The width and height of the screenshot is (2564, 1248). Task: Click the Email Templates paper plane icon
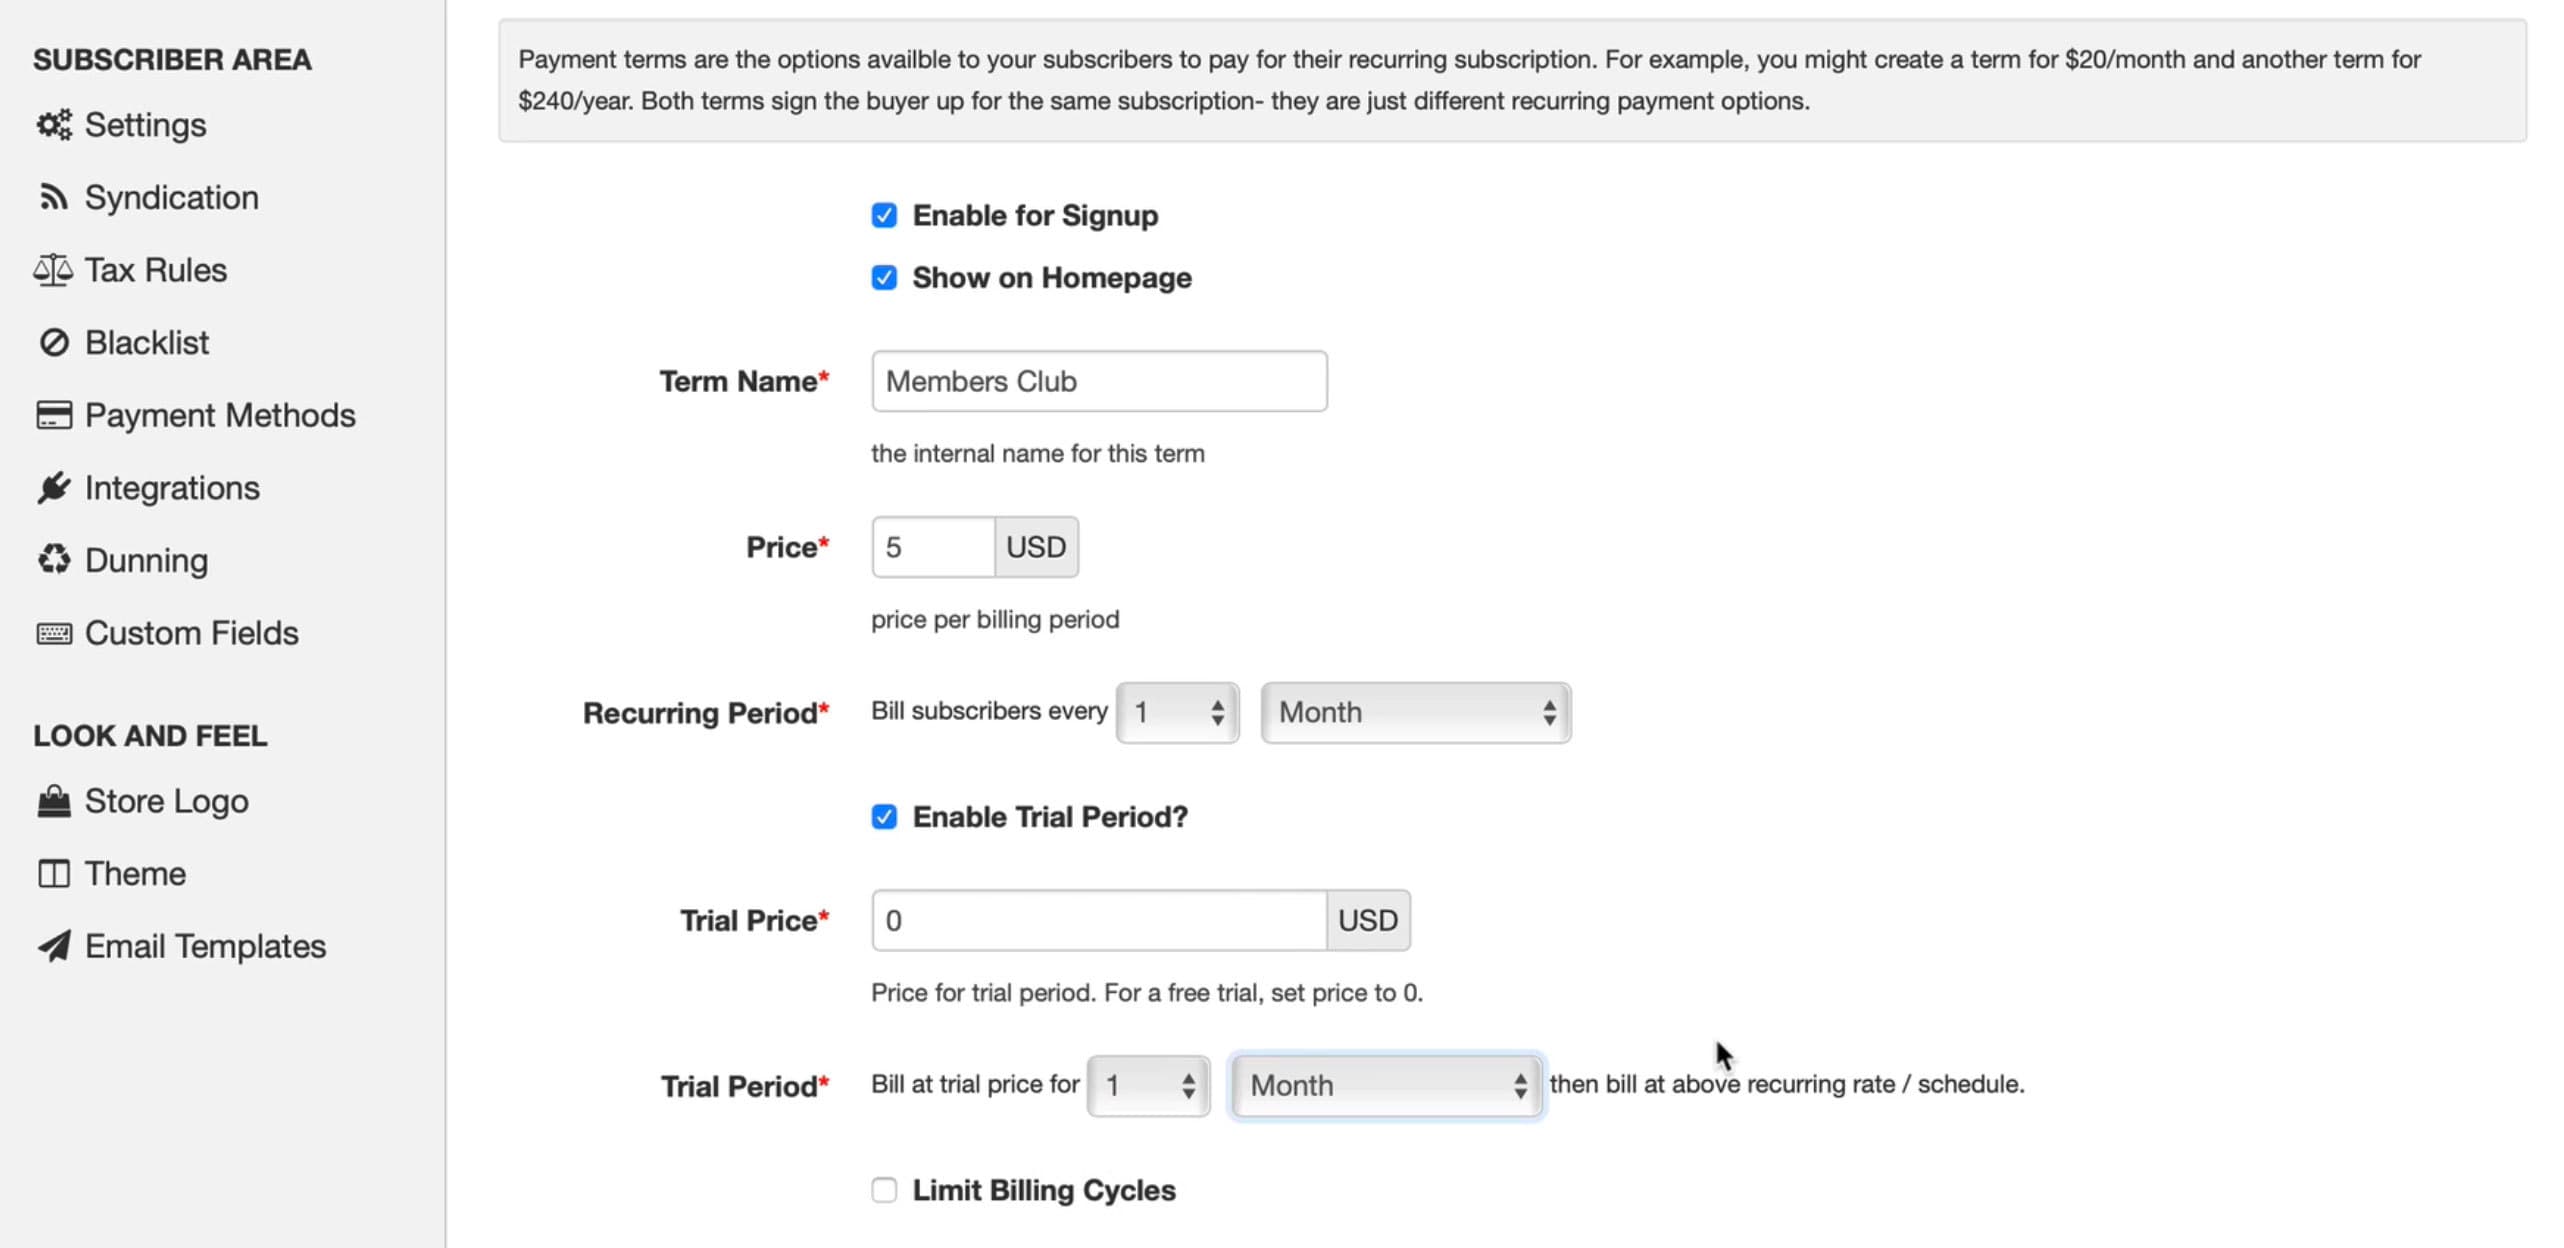[54, 946]
